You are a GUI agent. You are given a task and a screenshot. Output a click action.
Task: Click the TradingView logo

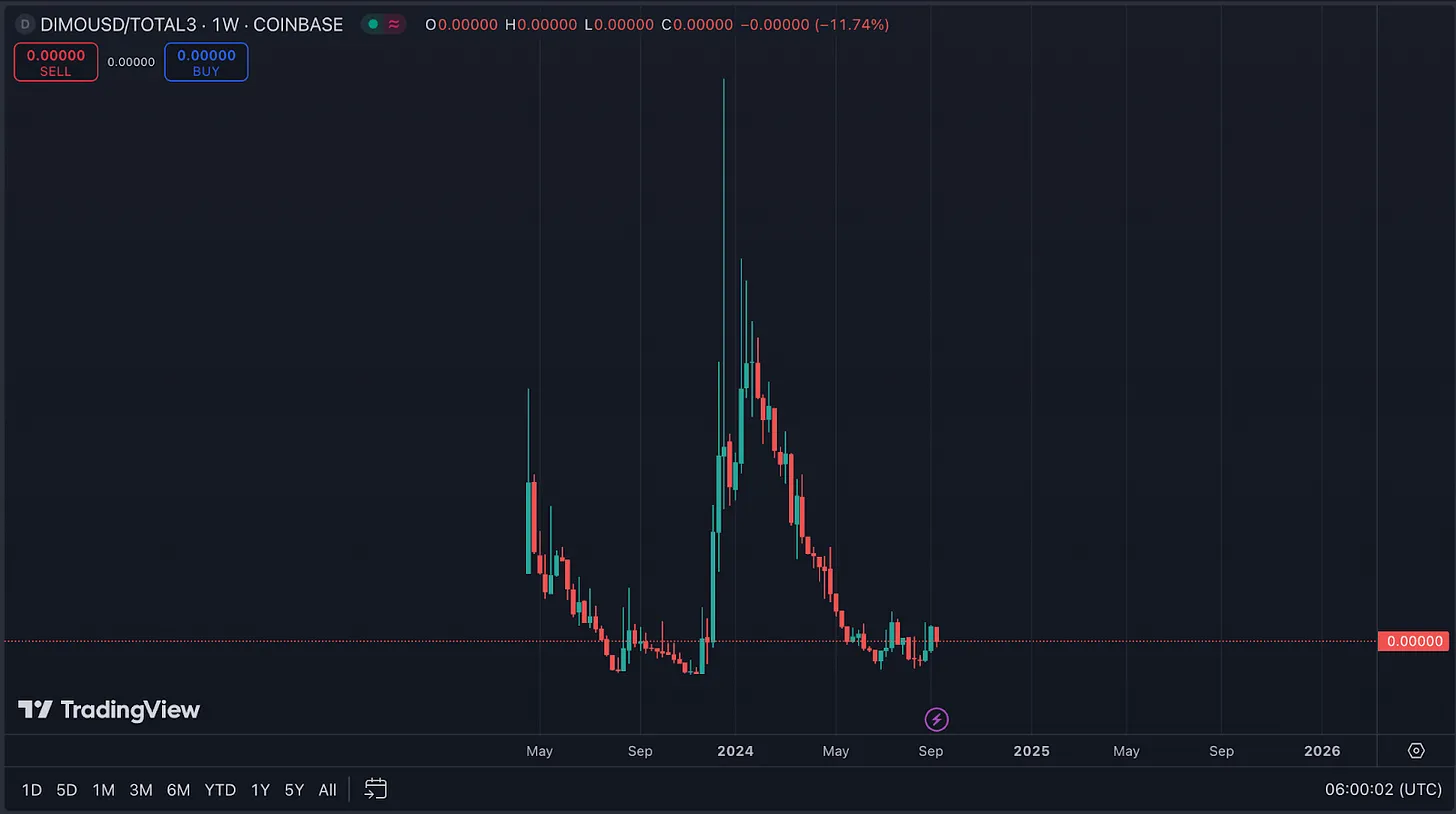[x=109, y=710]
